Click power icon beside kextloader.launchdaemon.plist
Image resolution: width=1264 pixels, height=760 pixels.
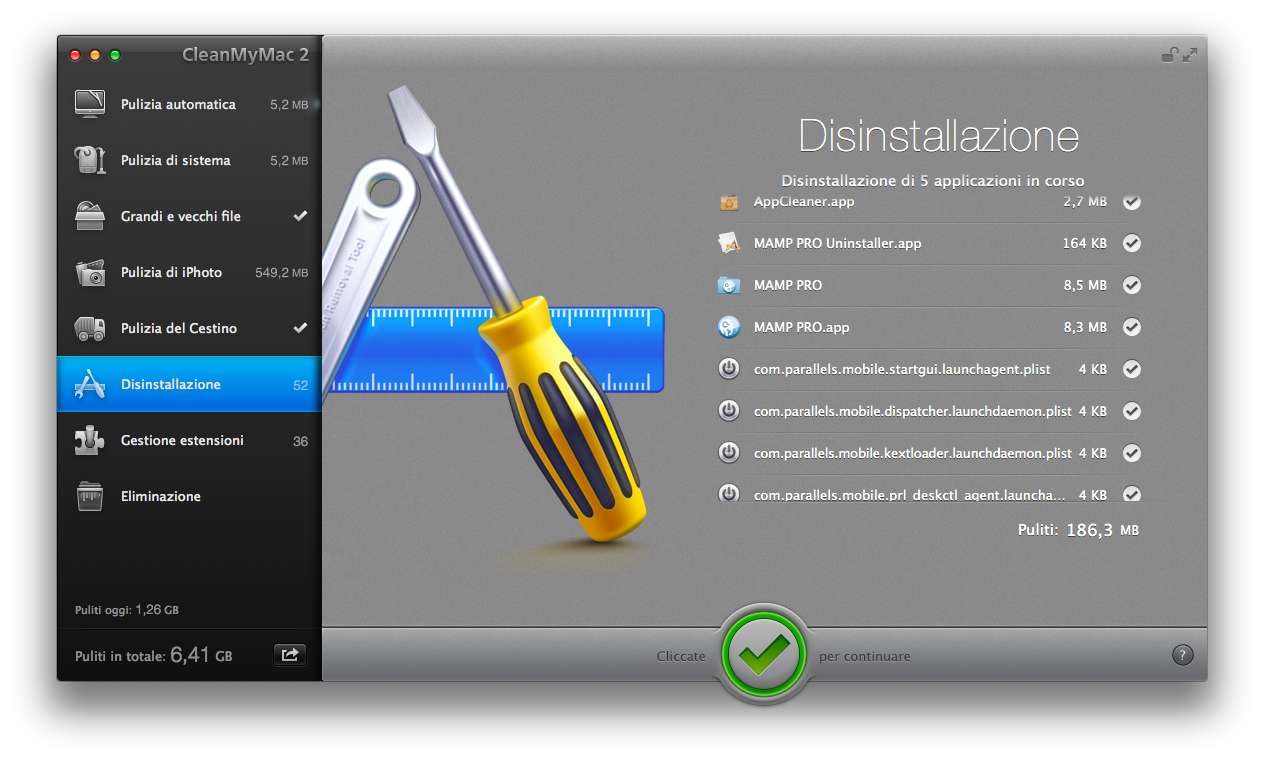pos(729,453)
